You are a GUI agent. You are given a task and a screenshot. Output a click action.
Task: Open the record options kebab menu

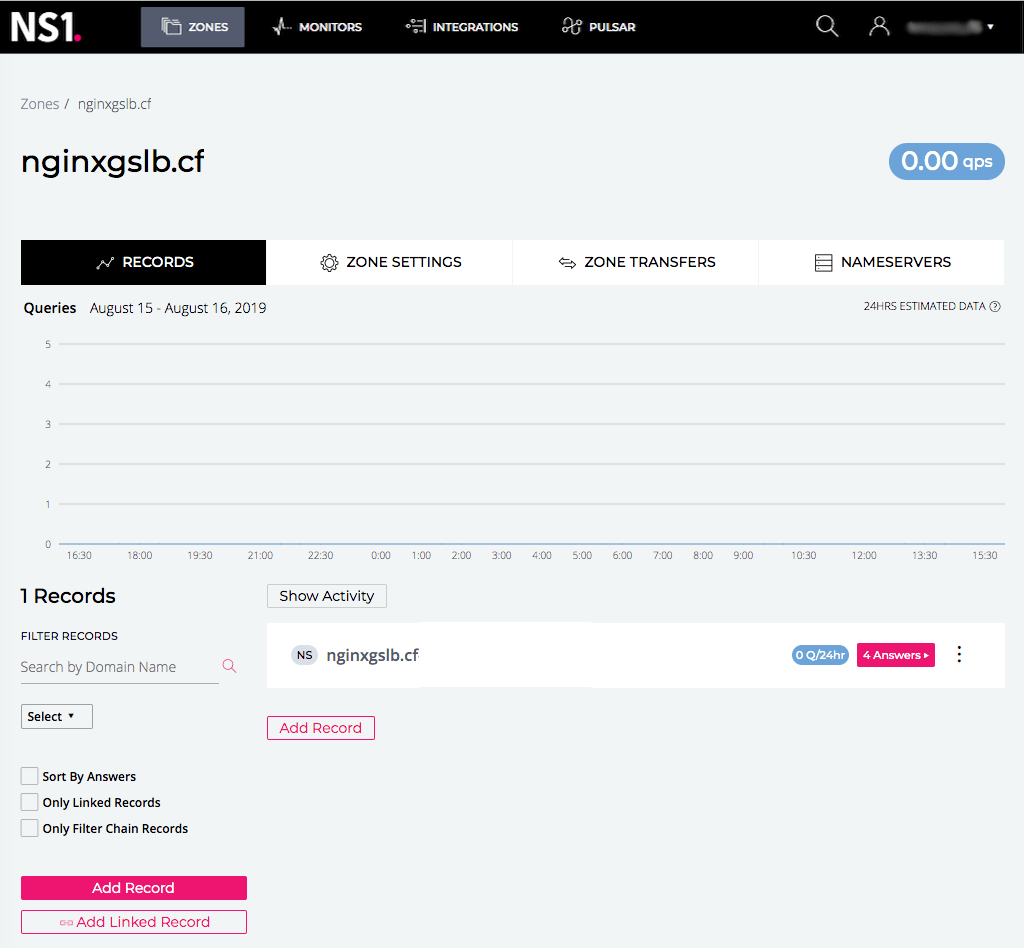coord(959,654)
